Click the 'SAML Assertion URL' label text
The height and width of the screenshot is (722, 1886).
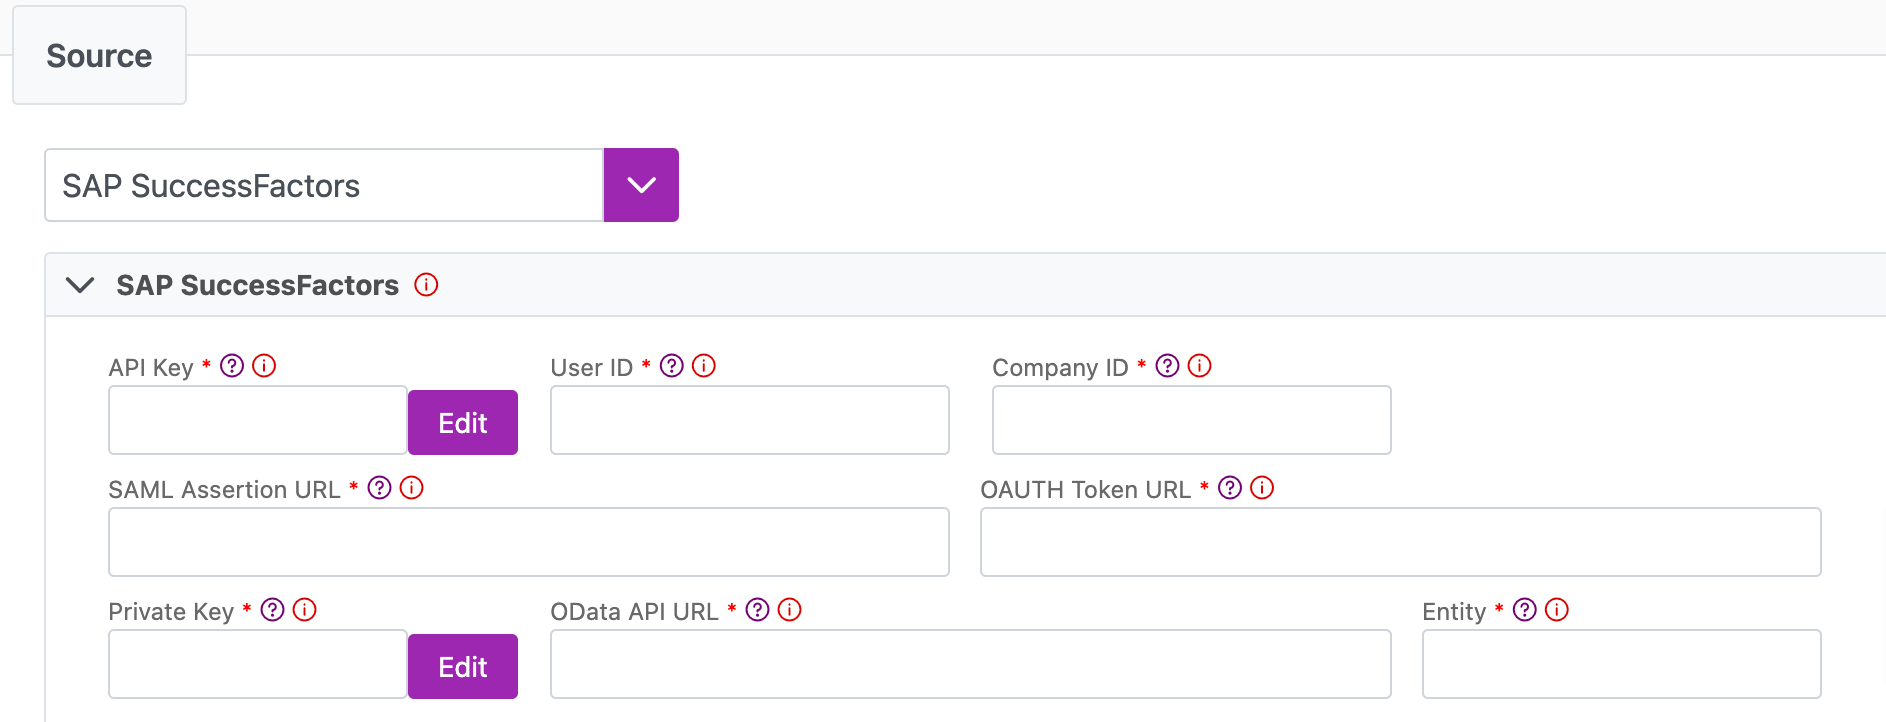click(x=224, y=489)
